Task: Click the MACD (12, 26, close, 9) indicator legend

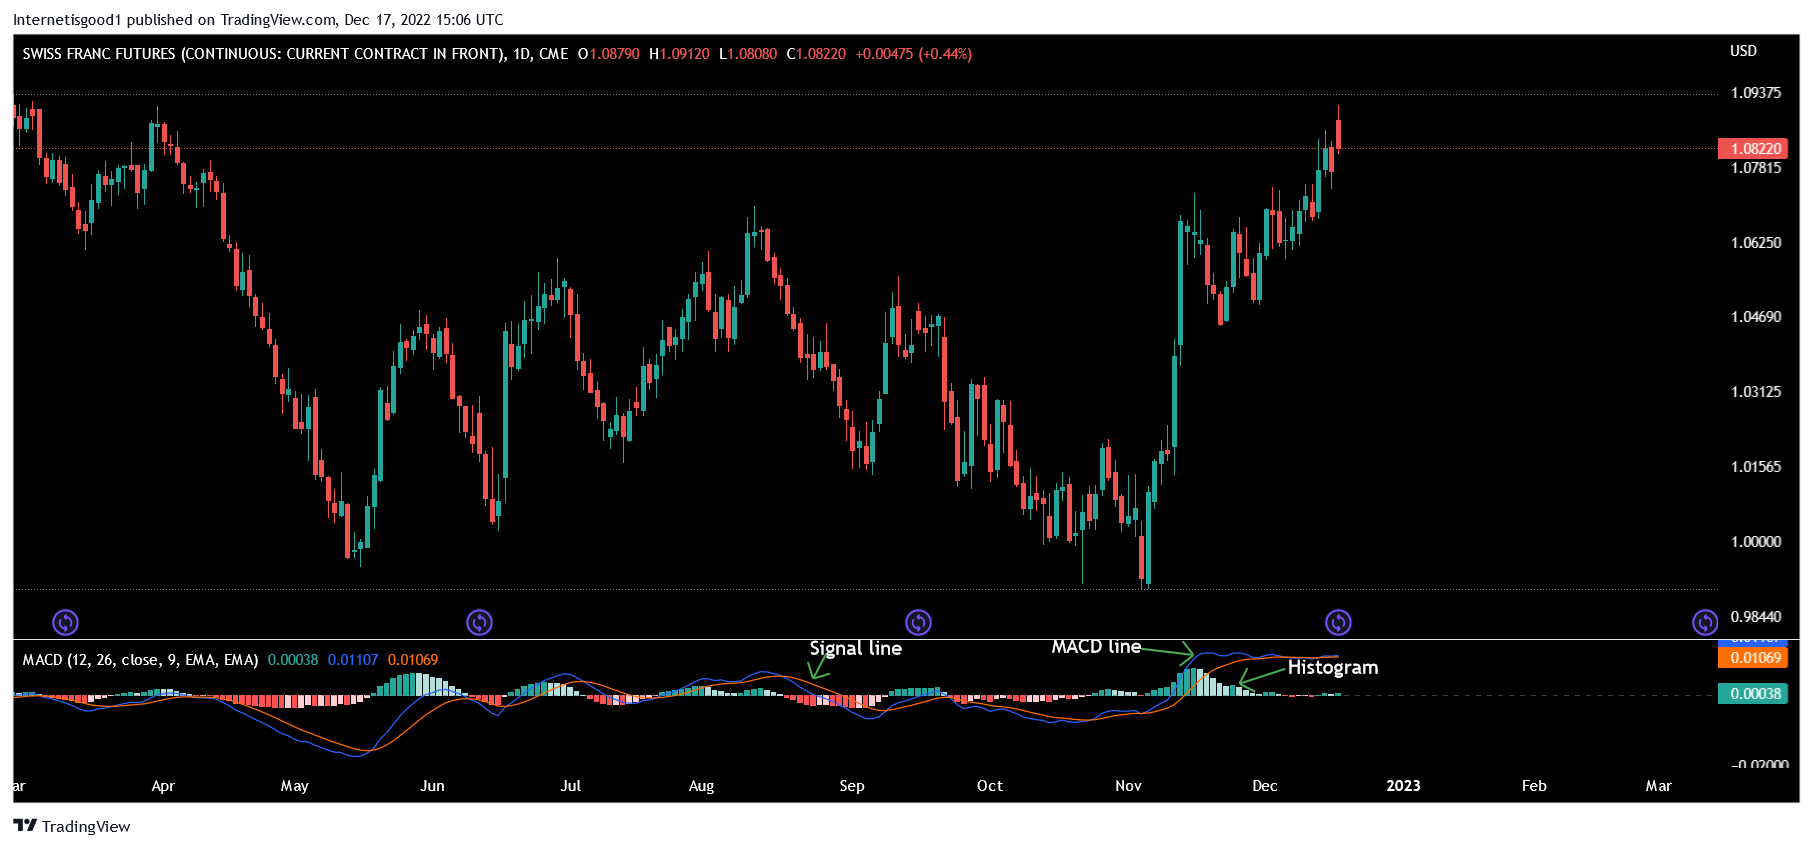Action: pyautogui.click(x=140, y=660)
